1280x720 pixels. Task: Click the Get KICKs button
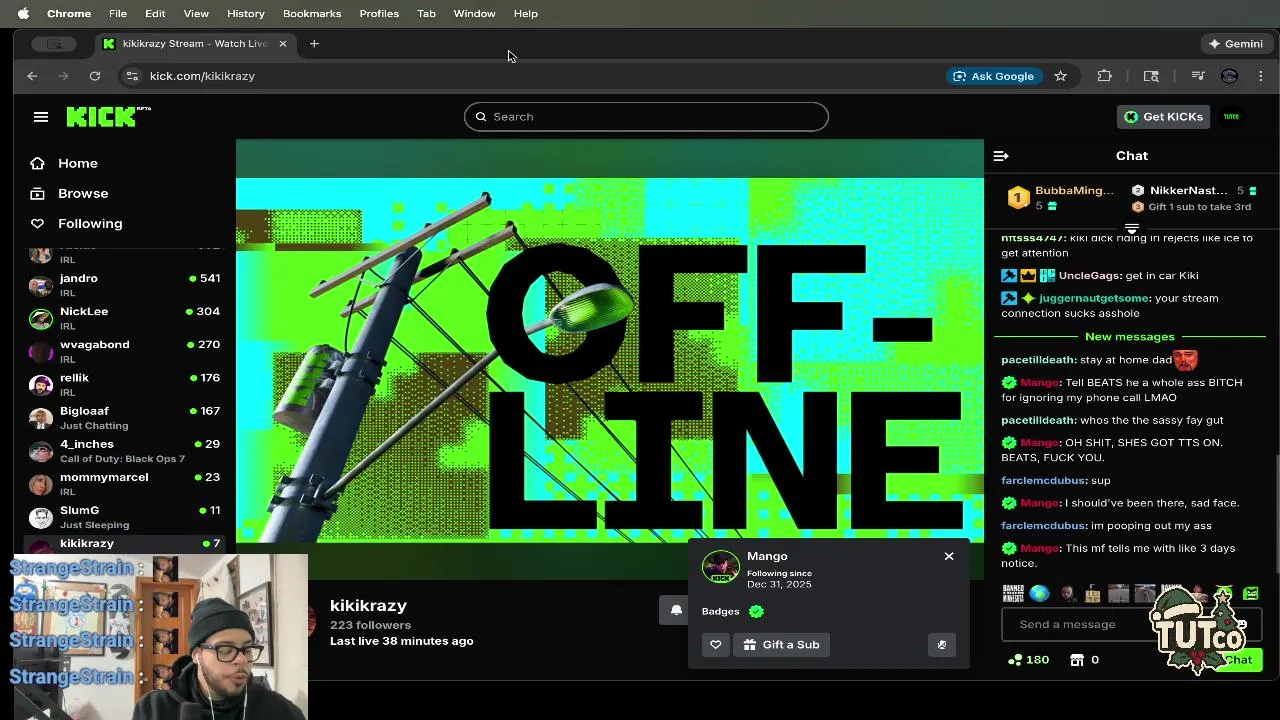tap(1163, 117)
